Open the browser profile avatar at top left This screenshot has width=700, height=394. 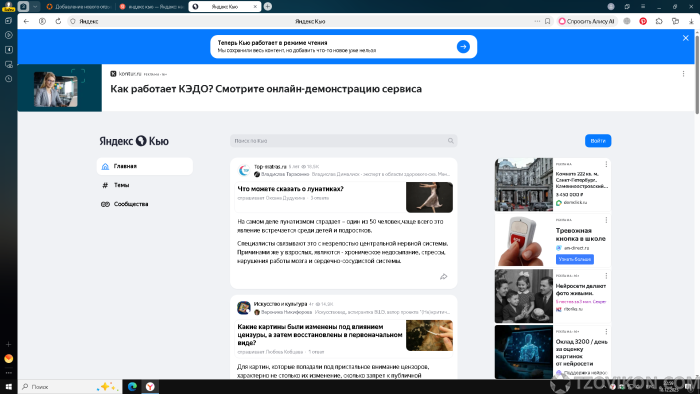8,6
